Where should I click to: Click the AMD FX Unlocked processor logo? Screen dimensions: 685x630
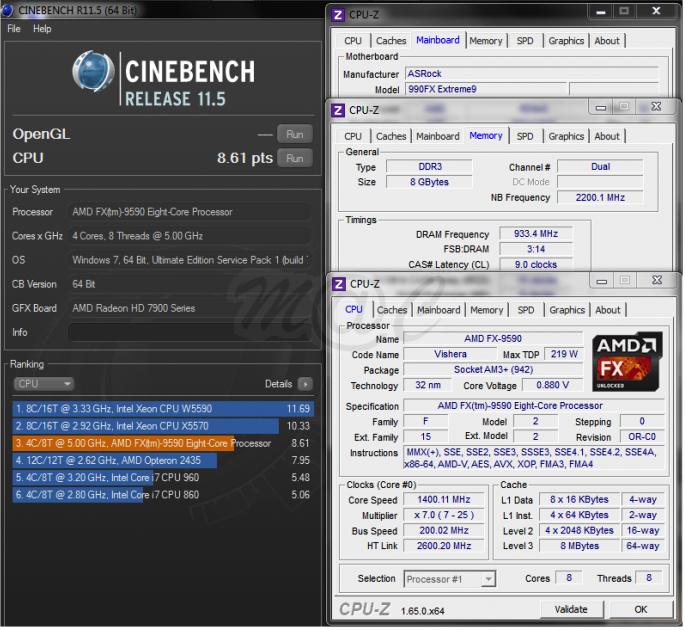click(626, 362)
